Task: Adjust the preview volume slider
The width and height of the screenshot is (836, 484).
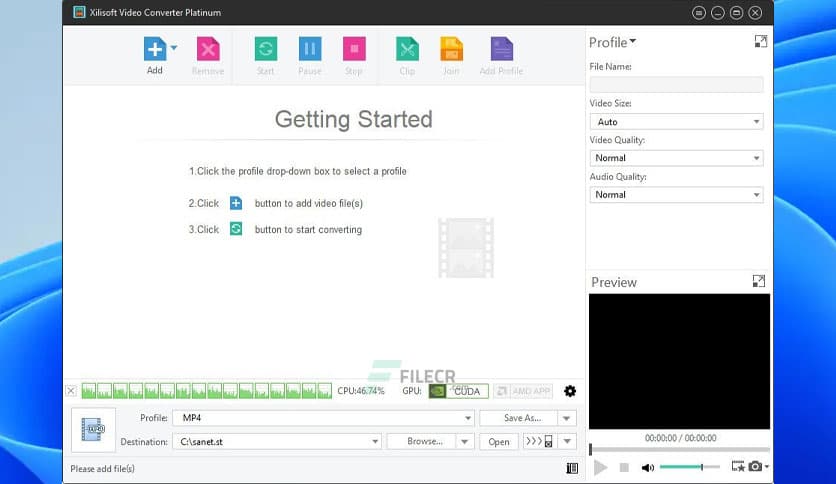Action: pos(690,467)
